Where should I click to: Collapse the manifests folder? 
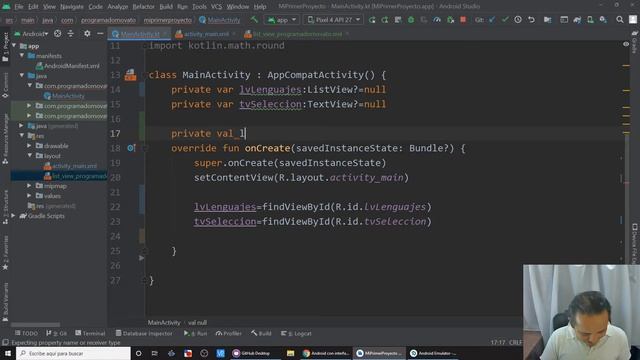click(22, 56)
